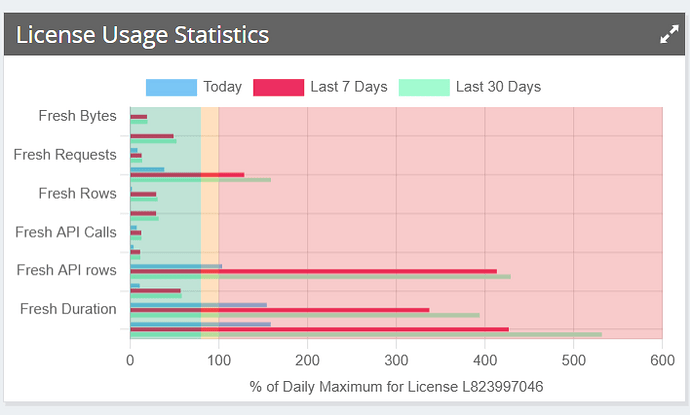The width and height of the screenshot is (690, 415).
Task: Click the Fresh Rows category label
Action: click(77, 193)
